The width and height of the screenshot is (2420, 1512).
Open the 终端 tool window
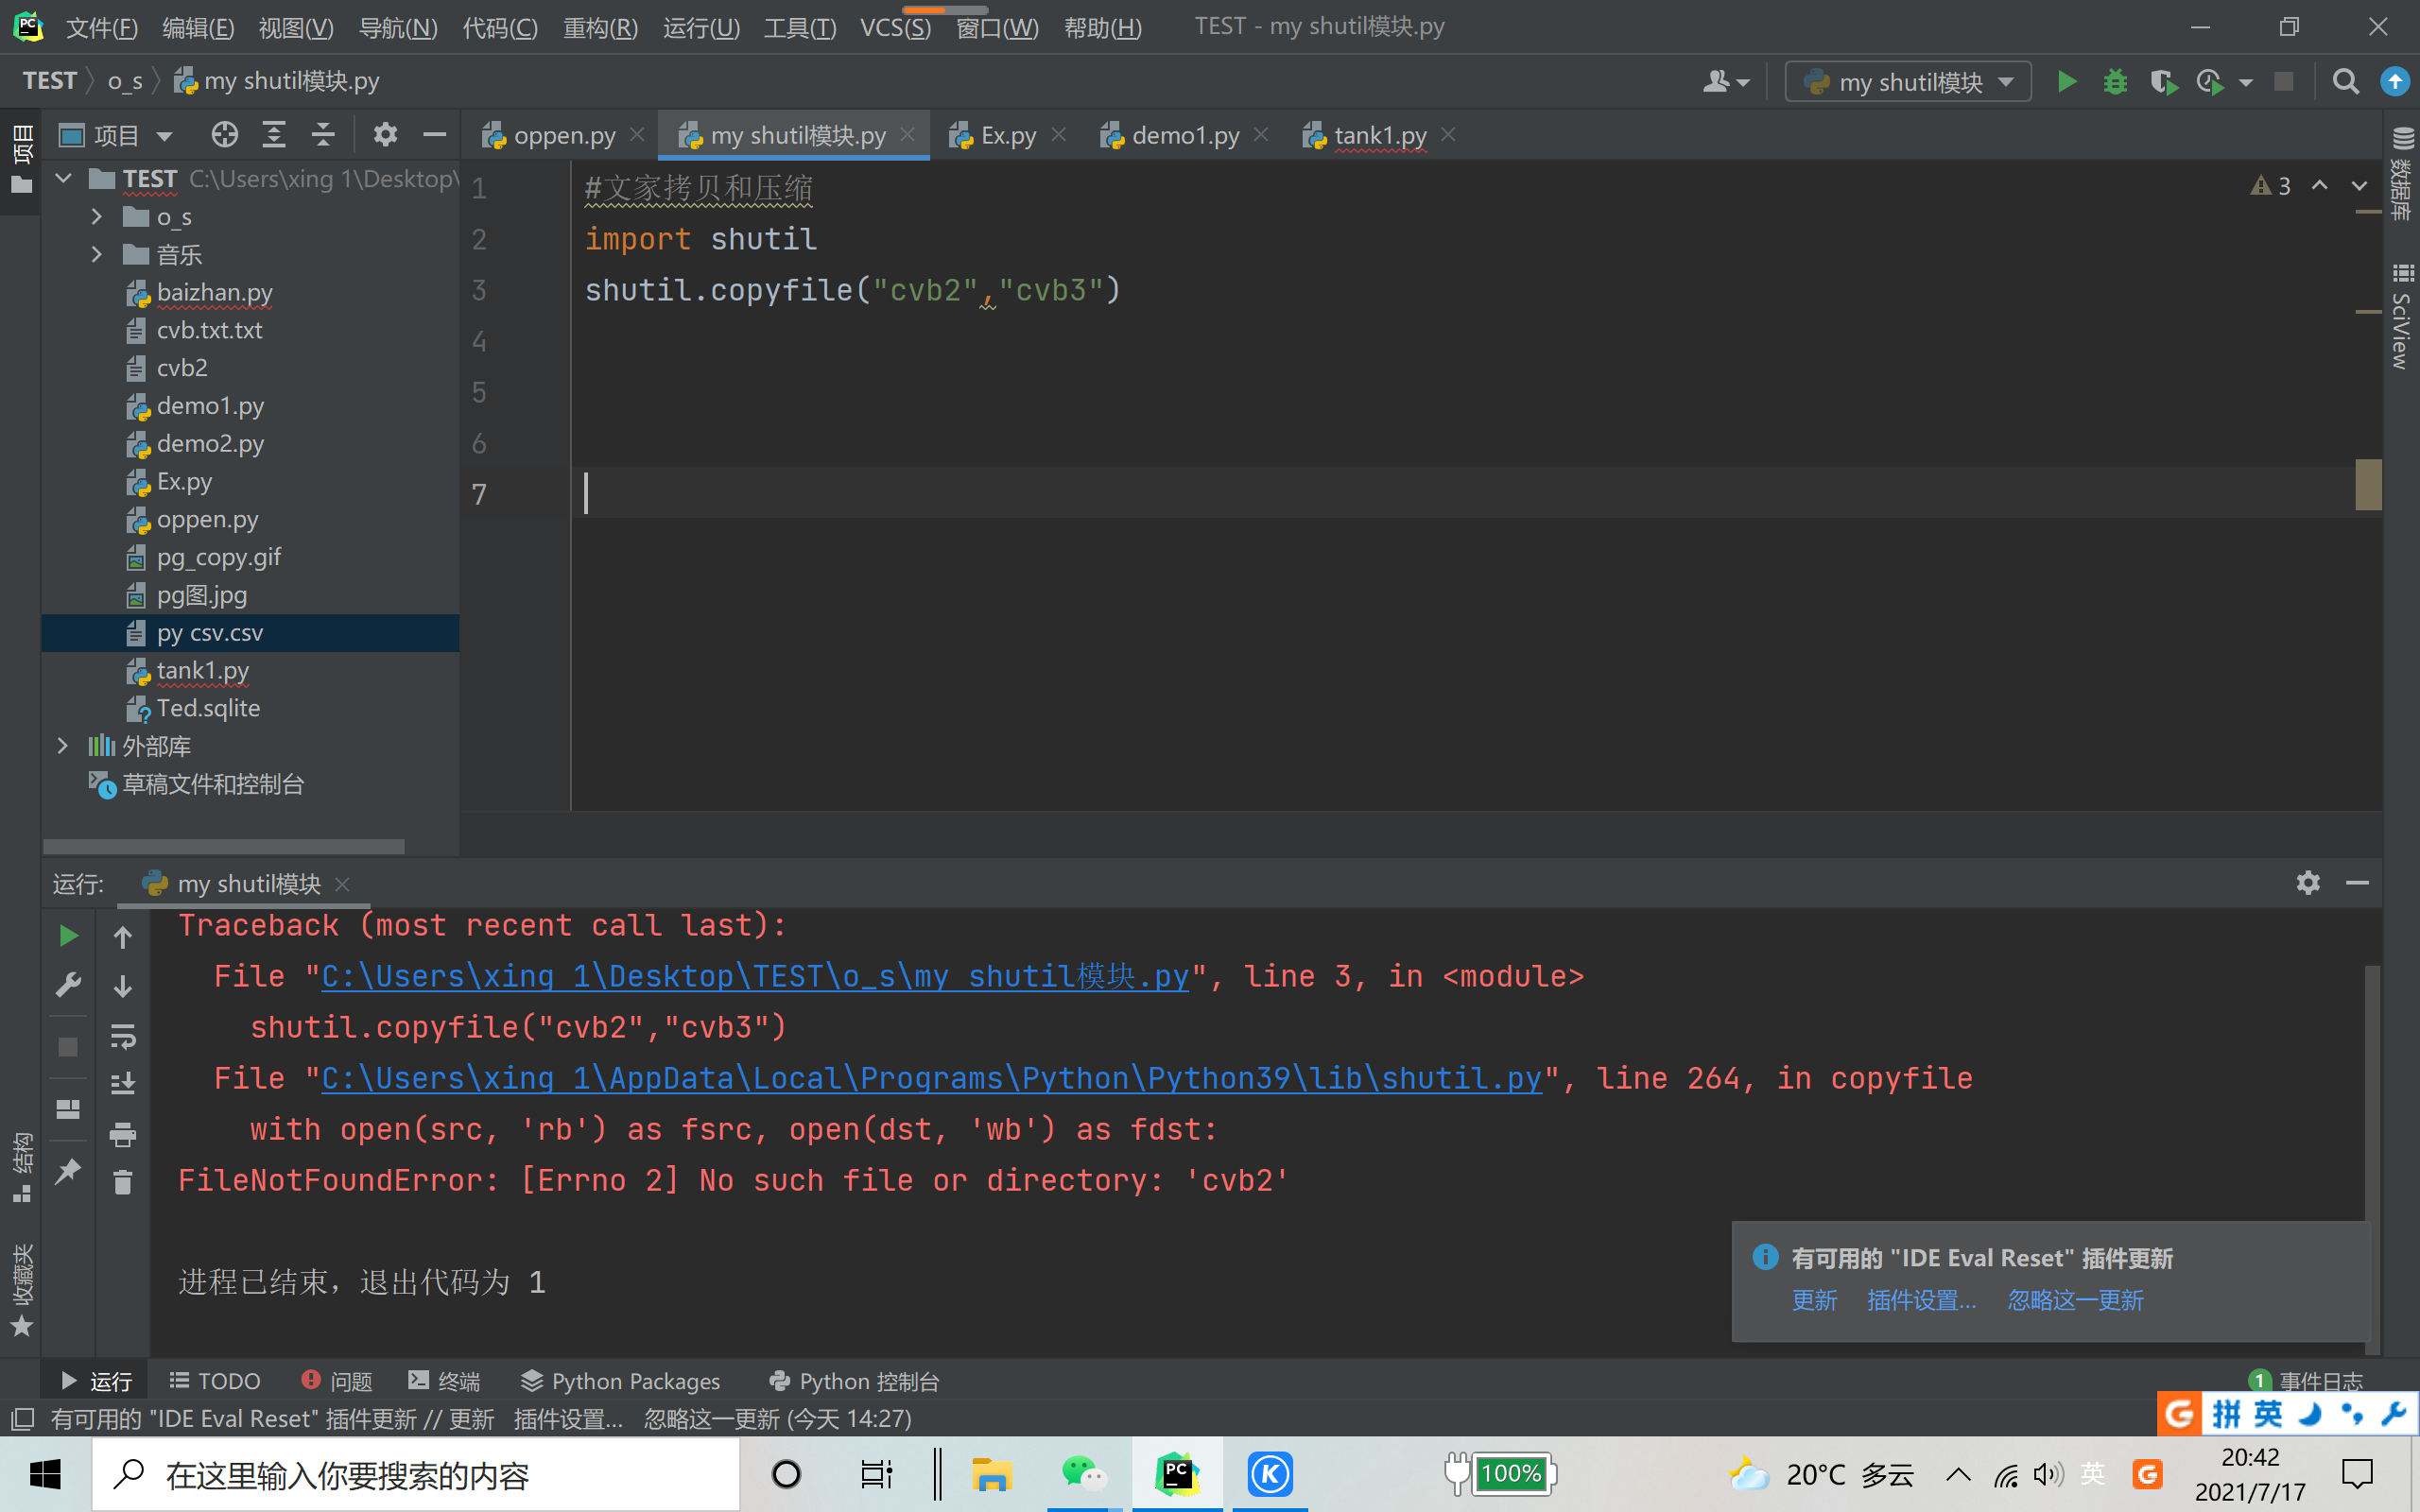pos(445,1381)
